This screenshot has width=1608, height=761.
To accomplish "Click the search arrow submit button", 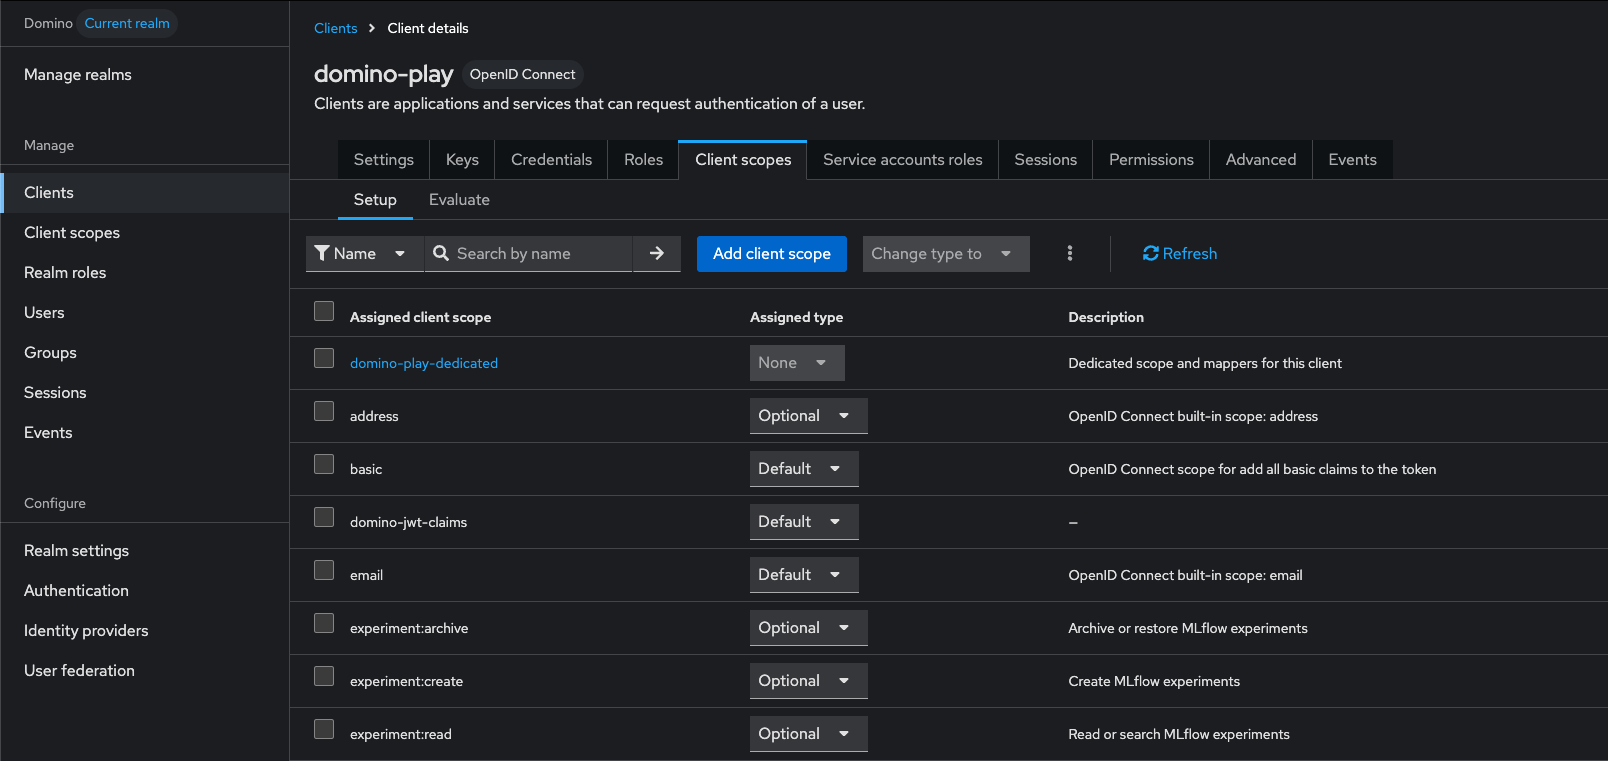I will (x=657, y=254).
